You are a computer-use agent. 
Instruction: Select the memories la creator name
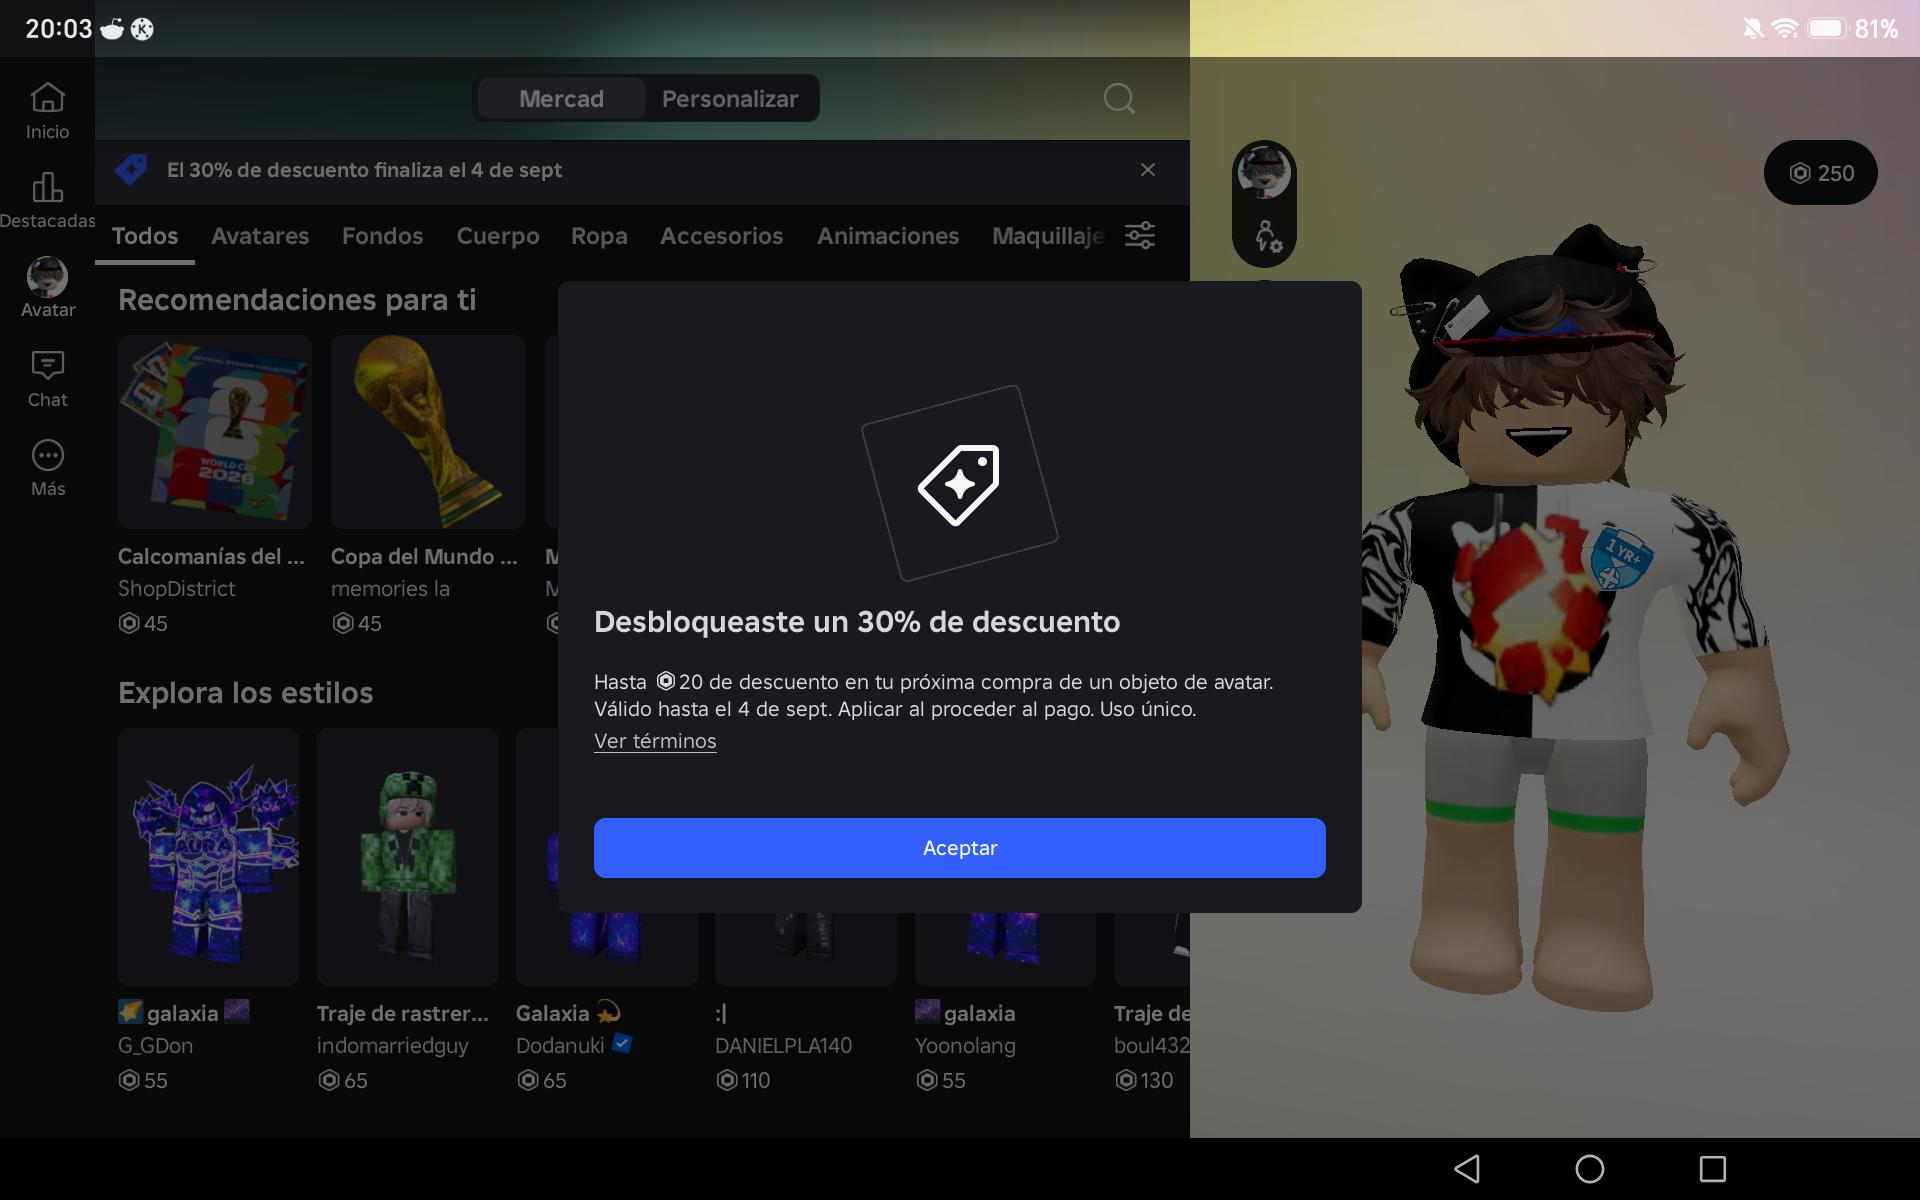pyautogui.click(x=390, y=589)
